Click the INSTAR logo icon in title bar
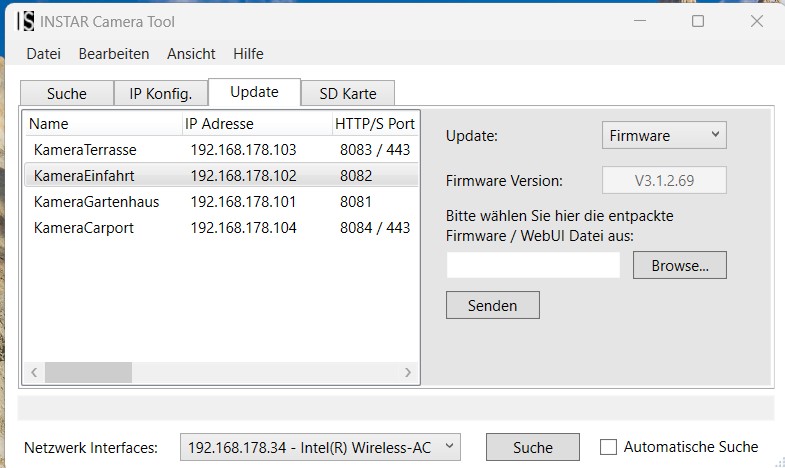 tap(26, 22)
